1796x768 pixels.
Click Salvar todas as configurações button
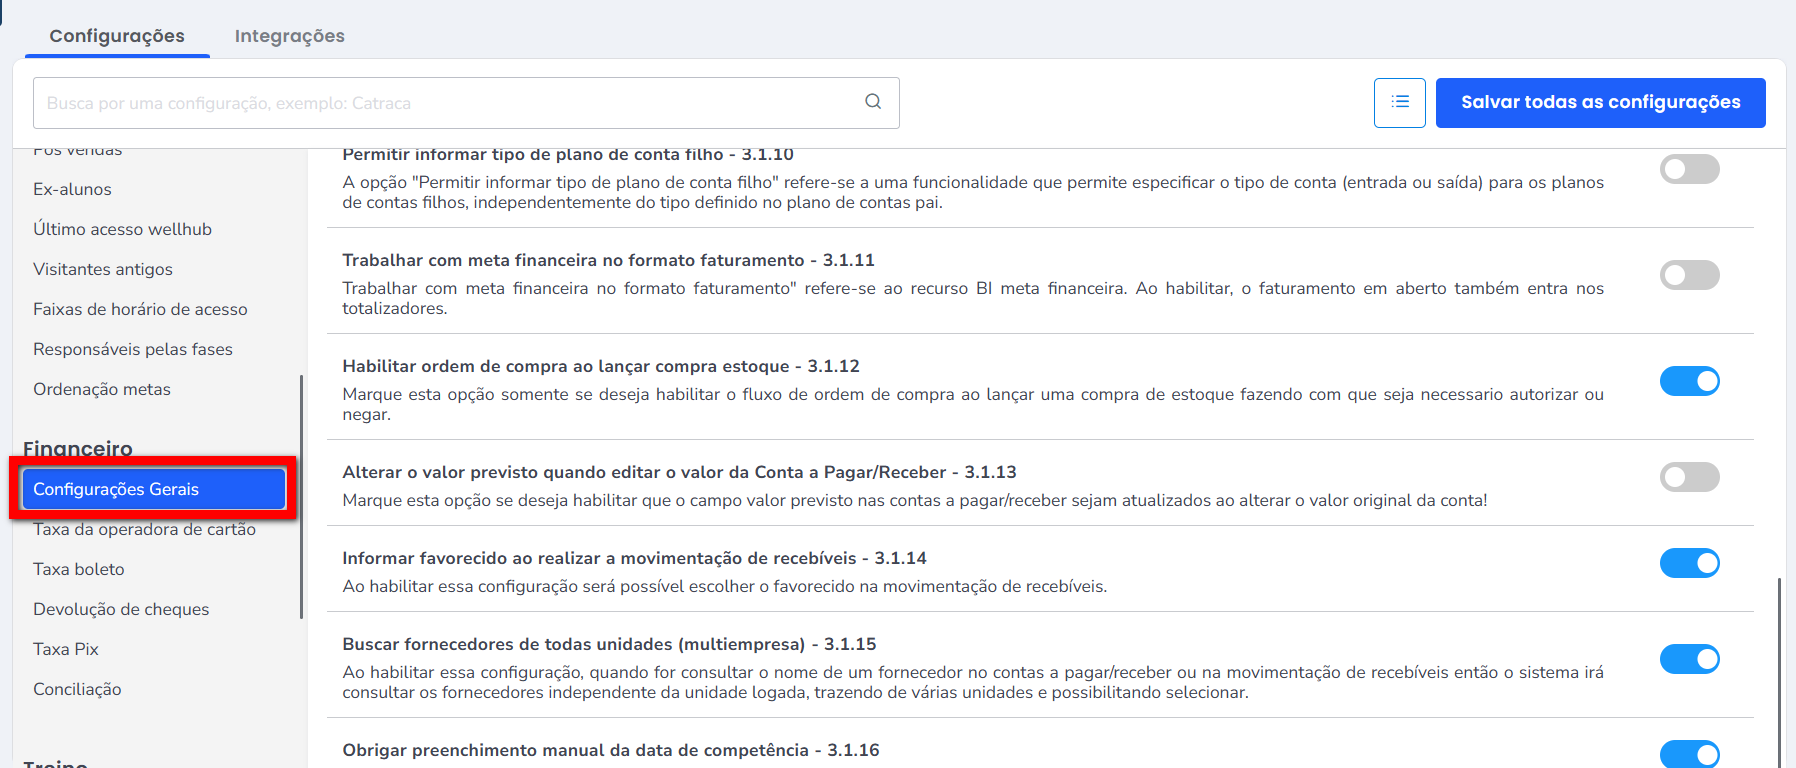1600,103
